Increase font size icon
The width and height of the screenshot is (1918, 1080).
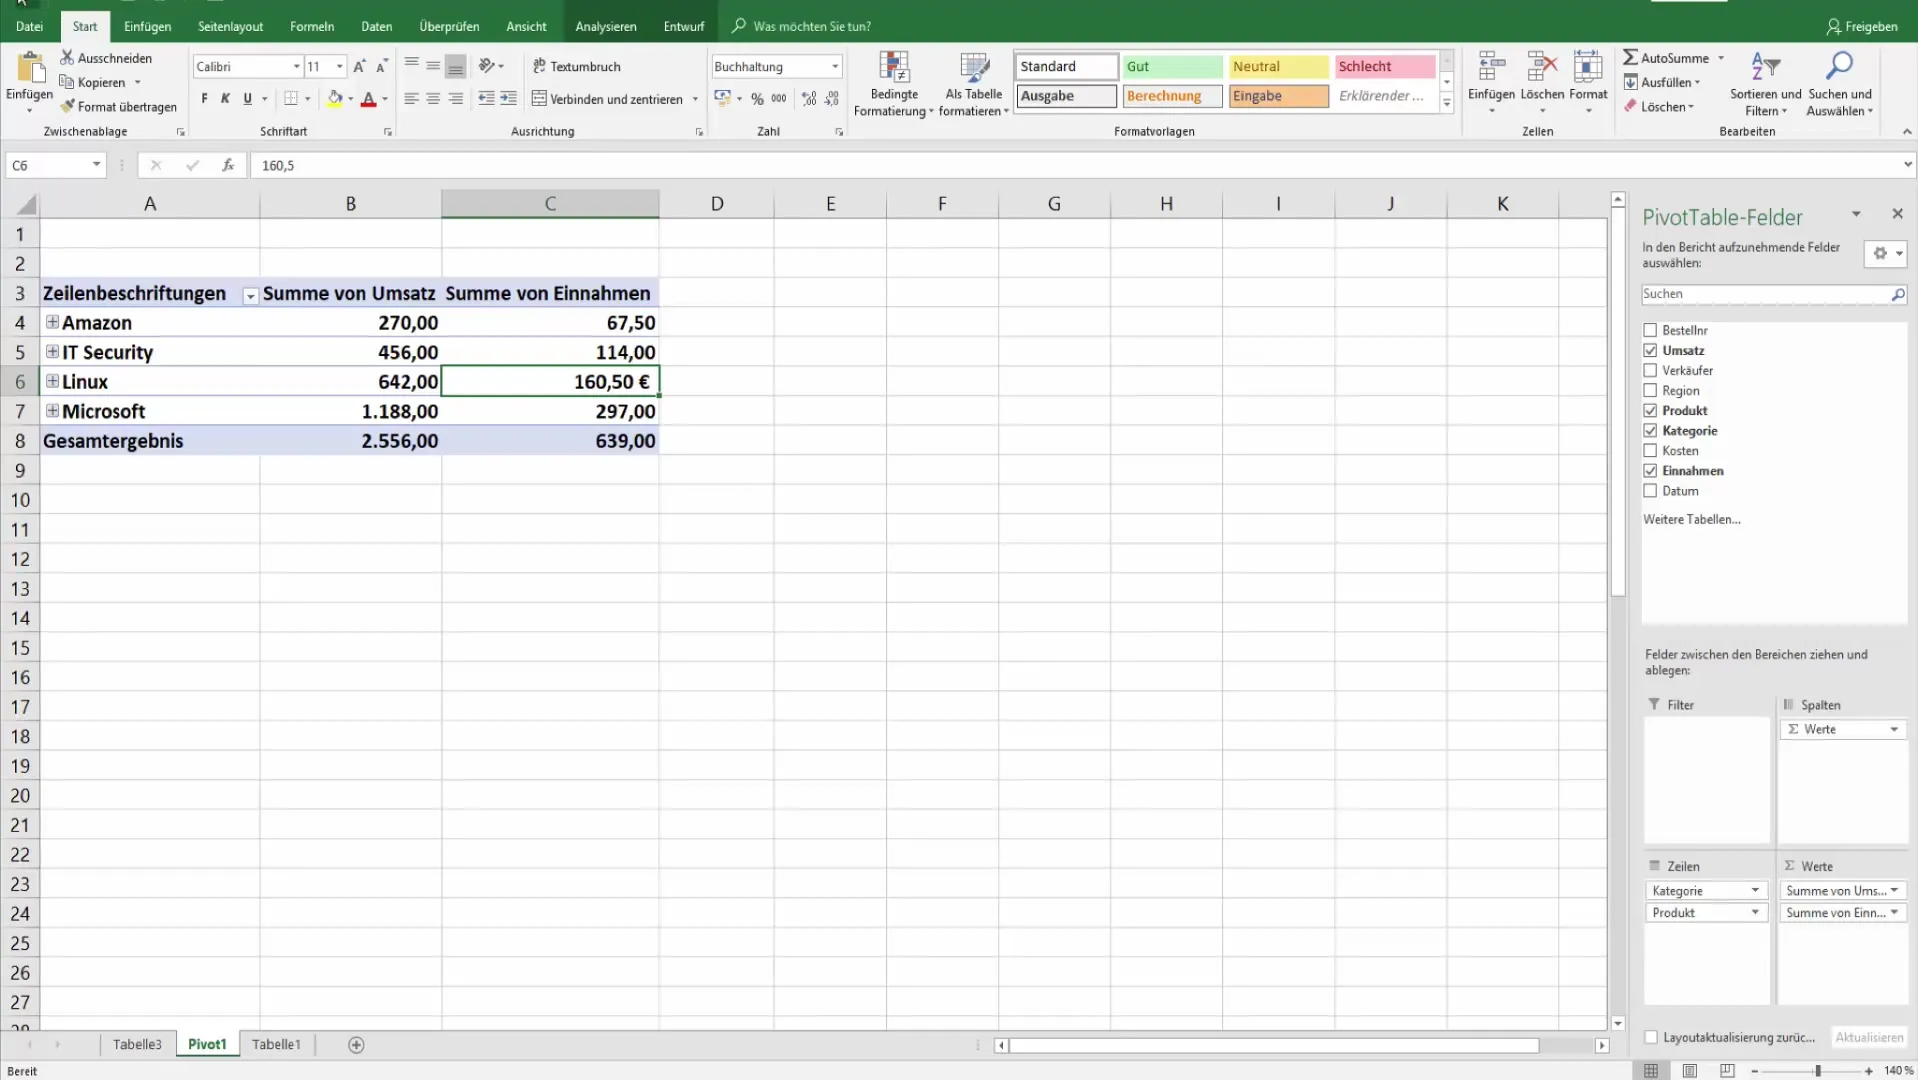(359, 66)
